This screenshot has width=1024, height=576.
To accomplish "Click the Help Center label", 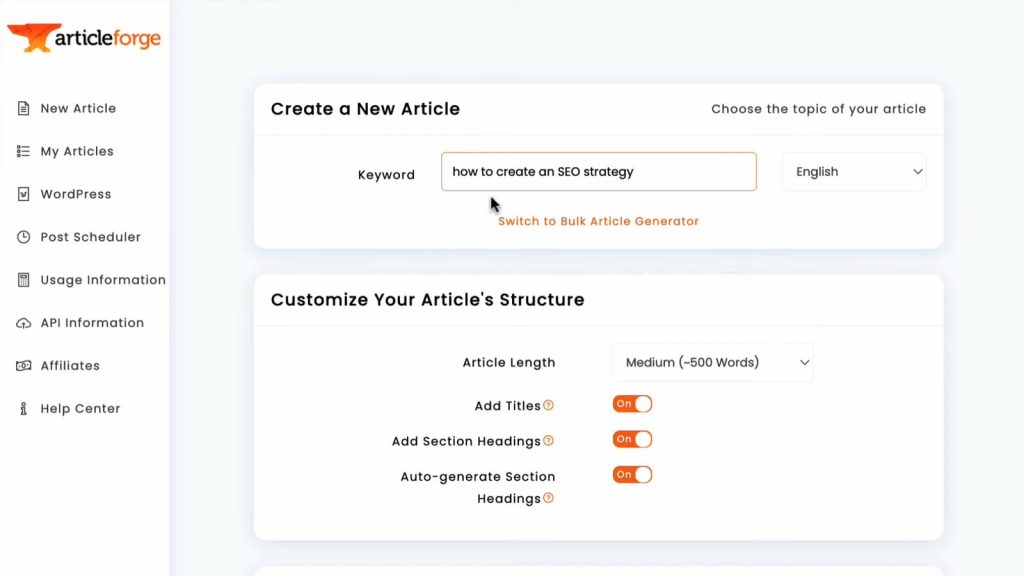I will 83,408.
